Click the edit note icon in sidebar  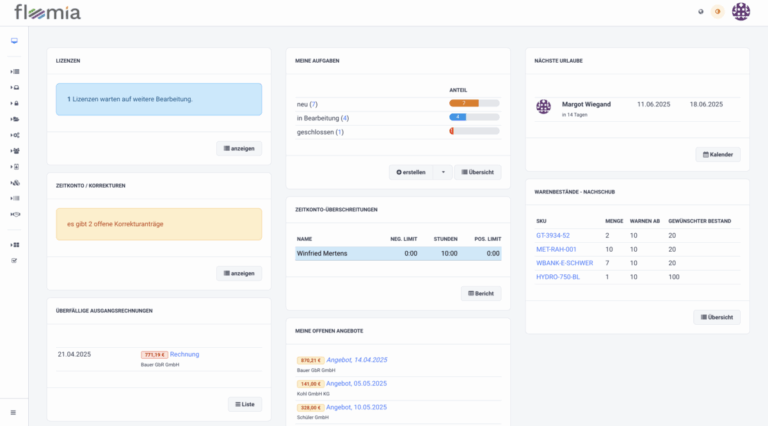coord(14,260)
